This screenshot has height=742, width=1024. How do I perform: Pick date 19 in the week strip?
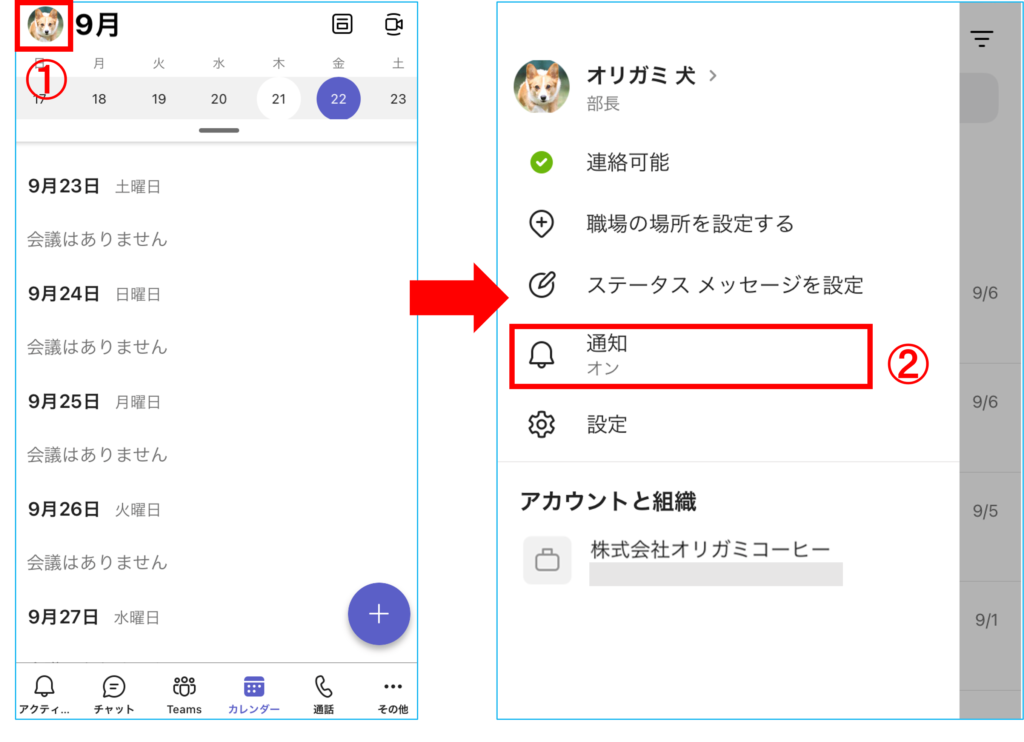(x=159, y=99)
